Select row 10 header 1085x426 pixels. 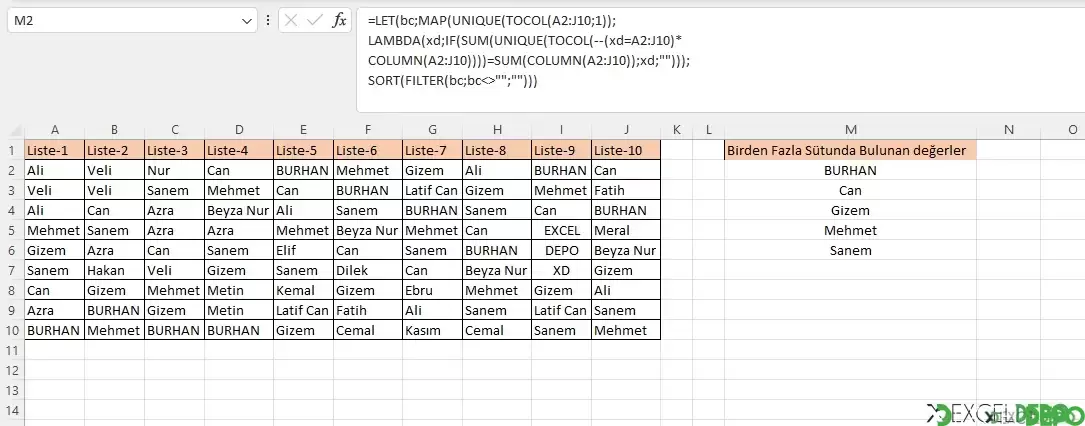click(12, 331)
